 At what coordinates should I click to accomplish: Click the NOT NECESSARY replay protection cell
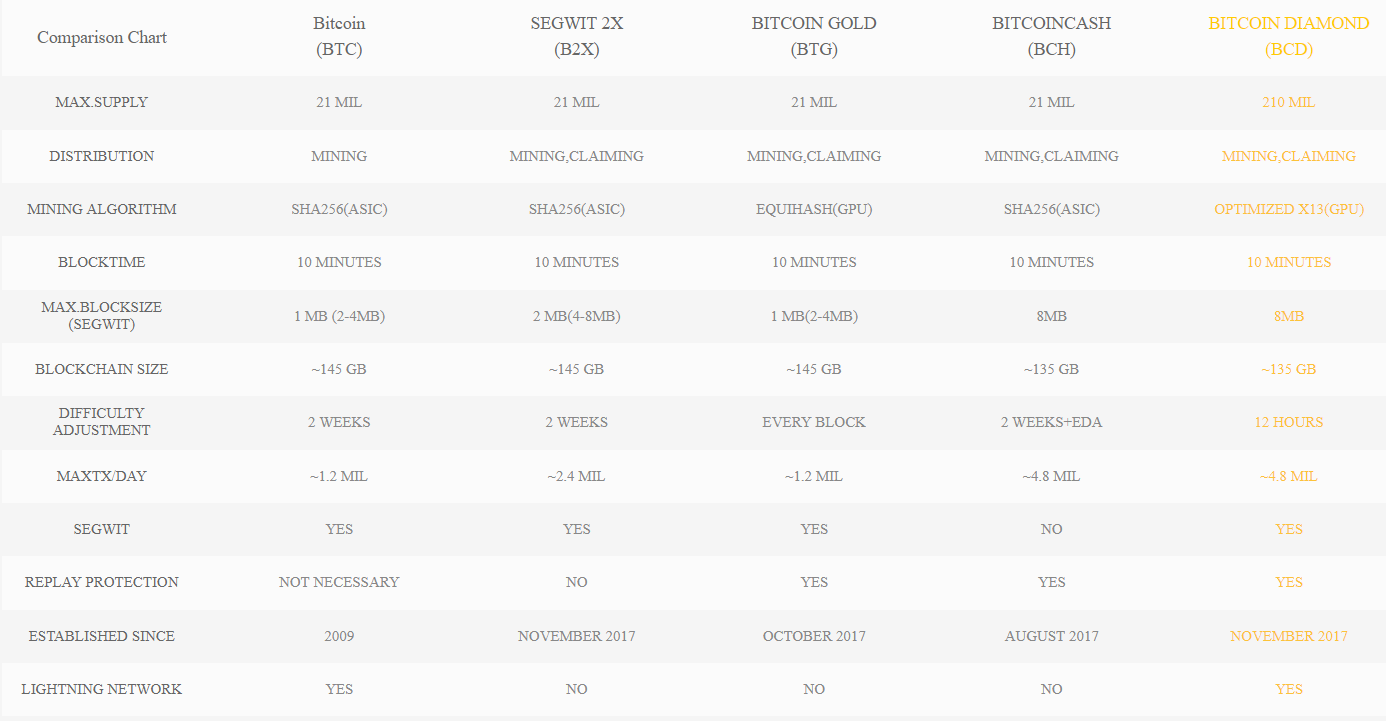click(x=339, y=582)
